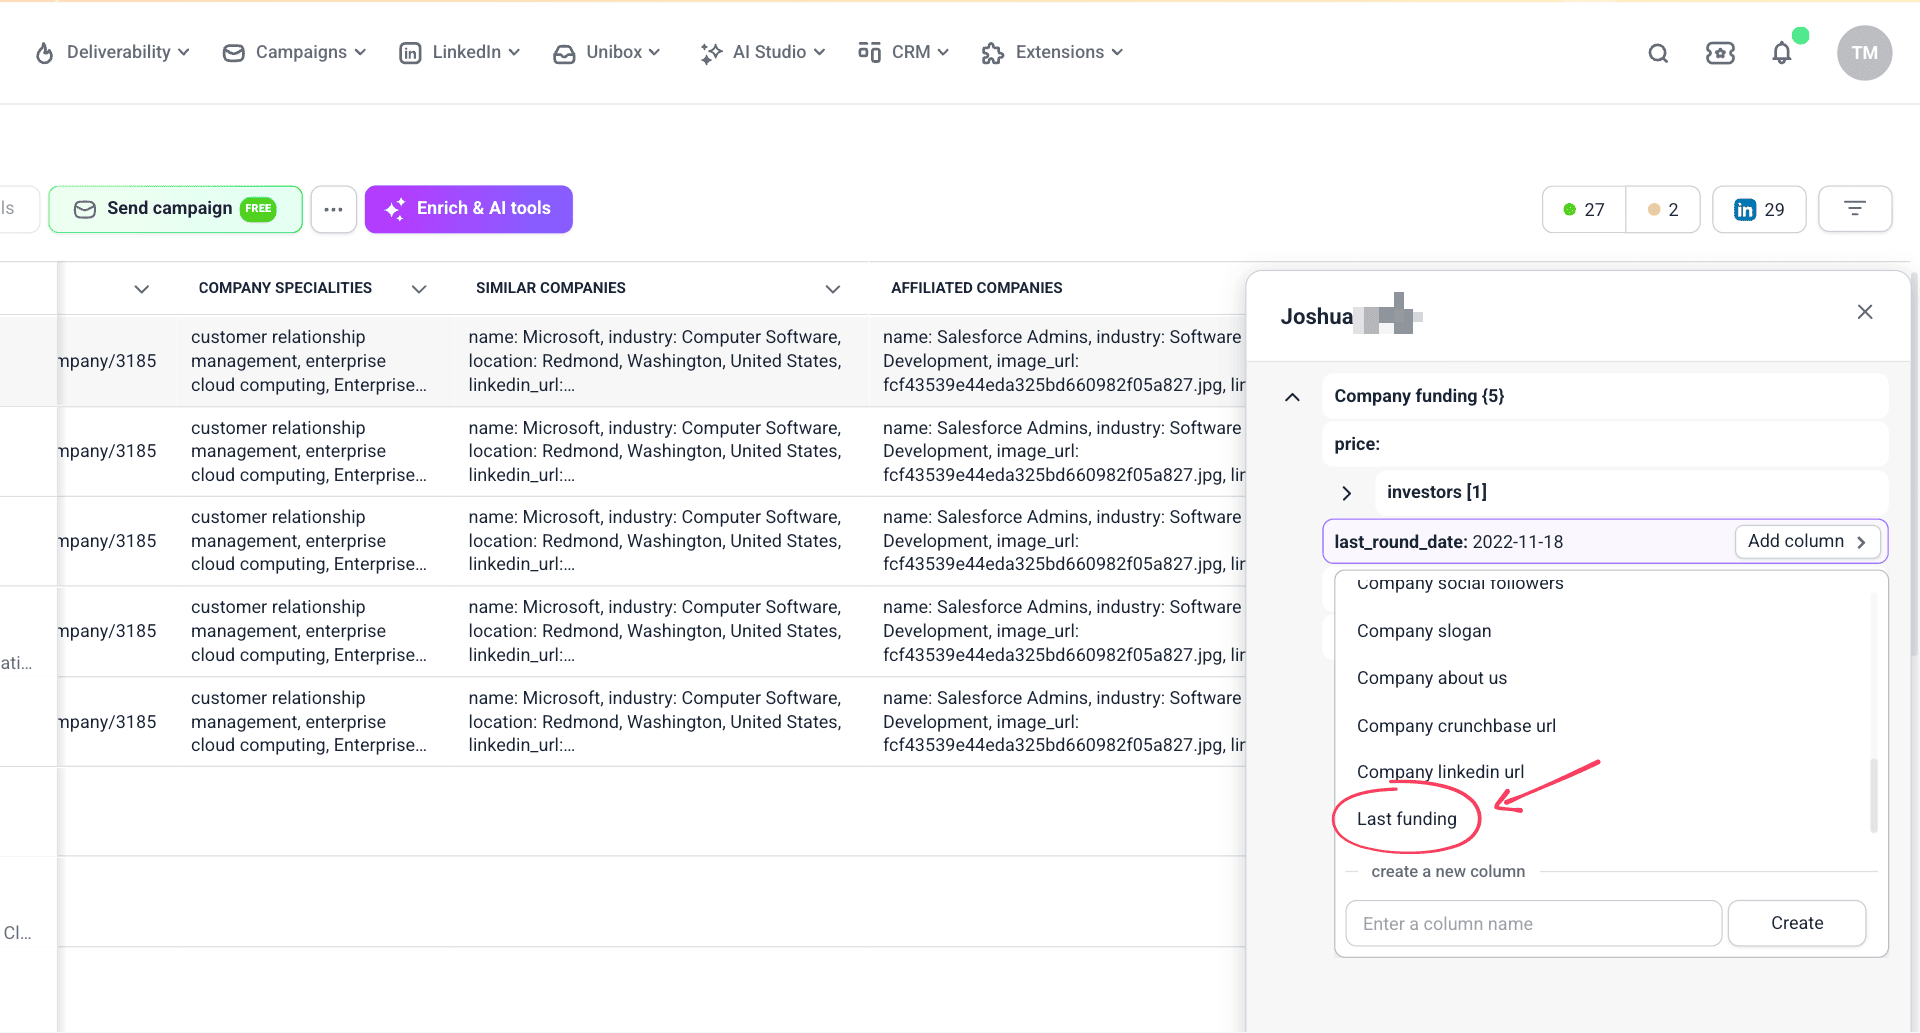The height and width of the screenshot is (1033, 1920).
Task: Click the Unibox inbox icon
Action: (x=564, y=54)
